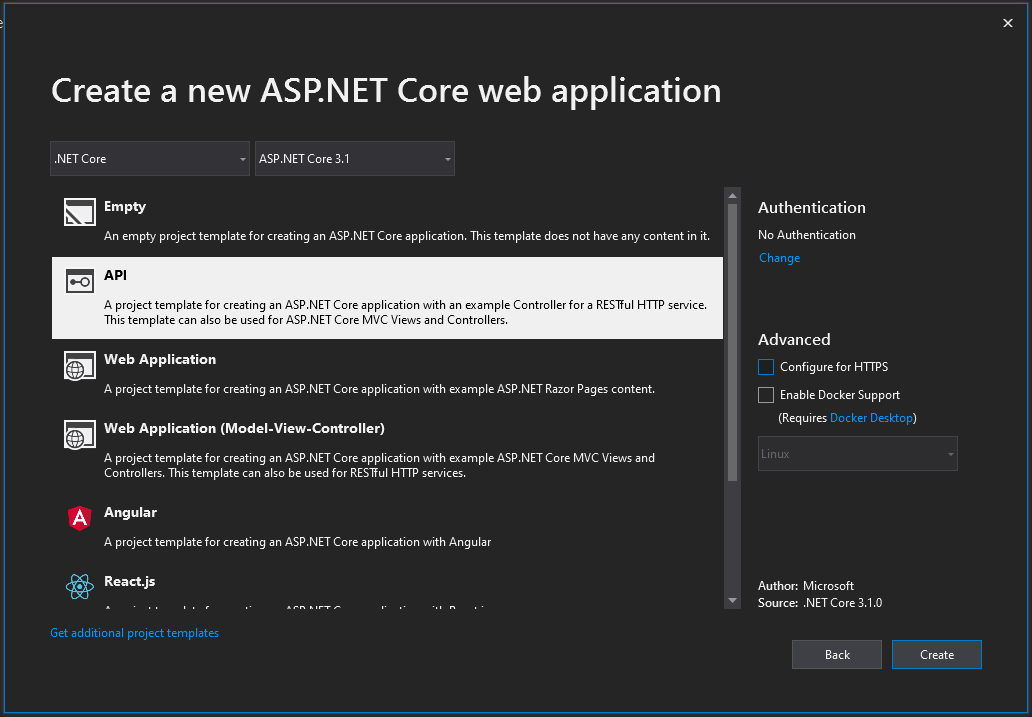This screenshot has width=1032, height=717.
Task: Click the Empty template icon
Action: (80, 213)
